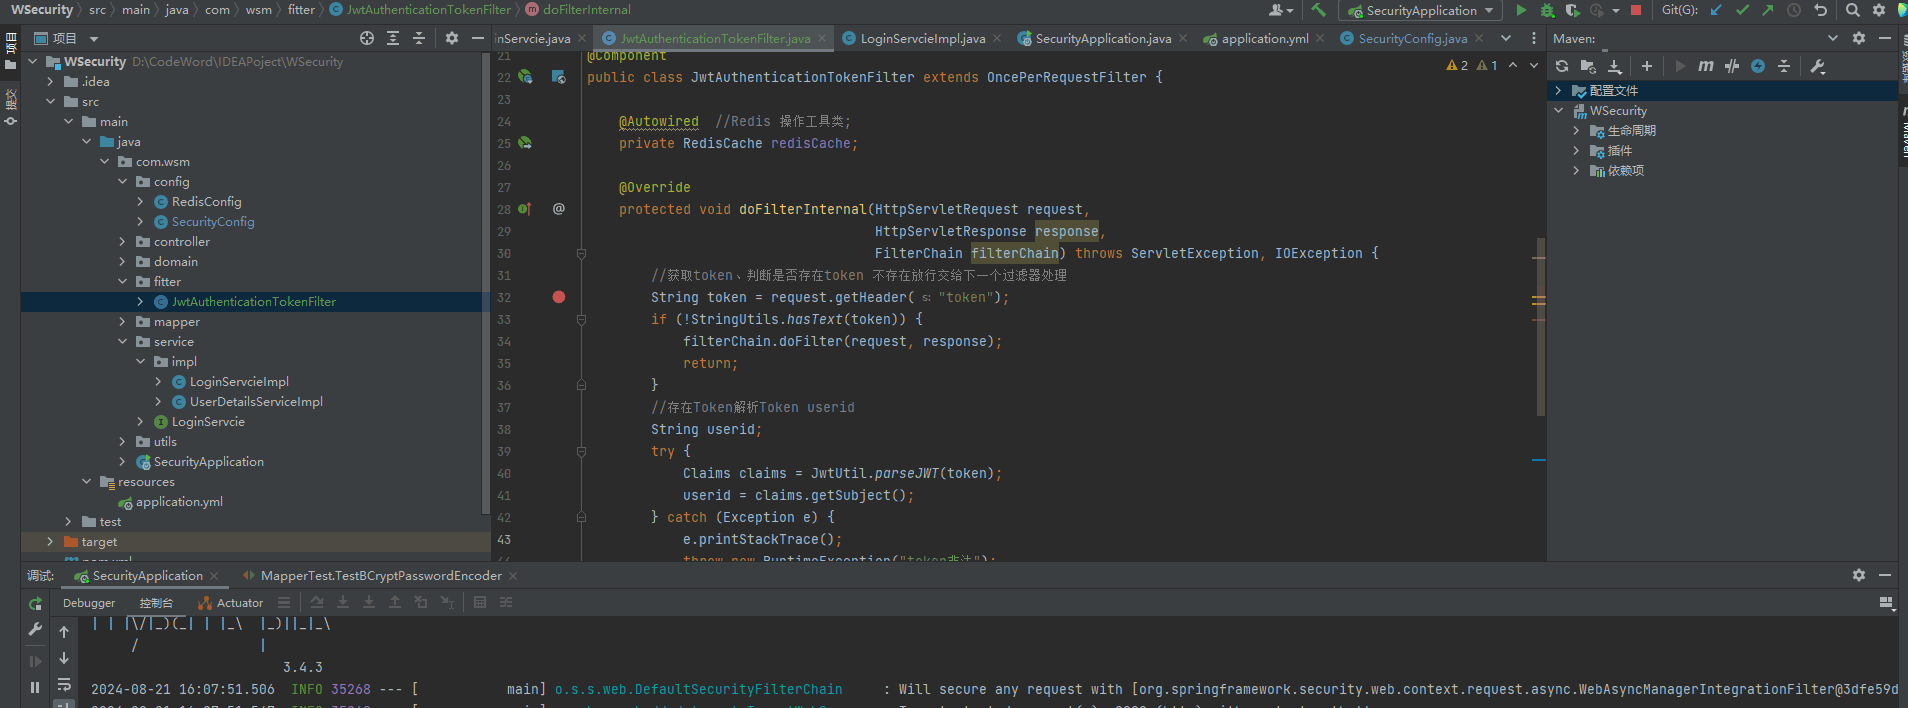1908x708 pixels.
Task: Add a Maven project with plus
Action: (1647, 66)
